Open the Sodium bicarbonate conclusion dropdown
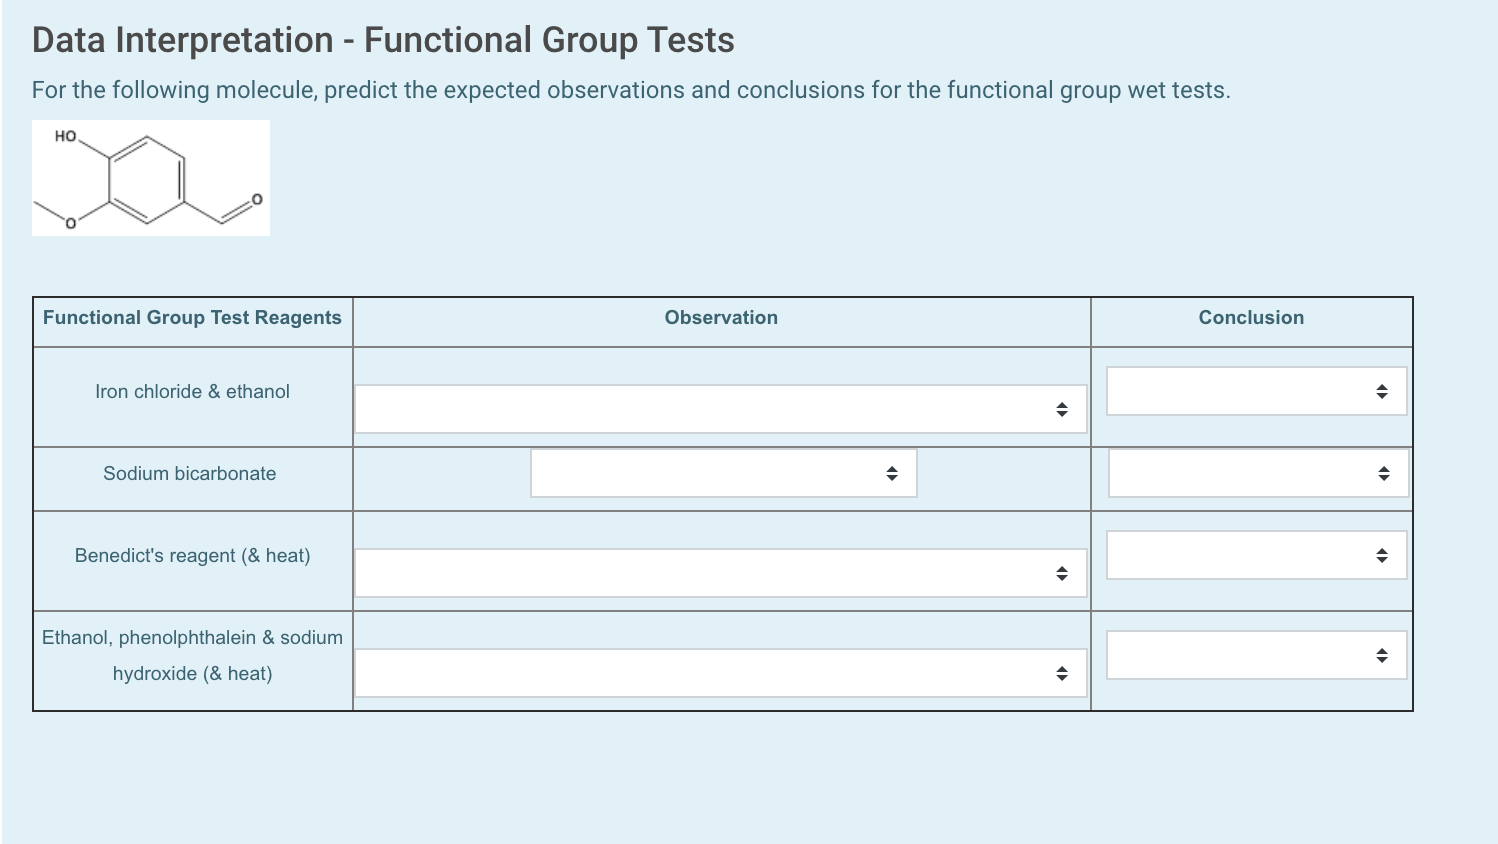 click(x=1257, y=472)
